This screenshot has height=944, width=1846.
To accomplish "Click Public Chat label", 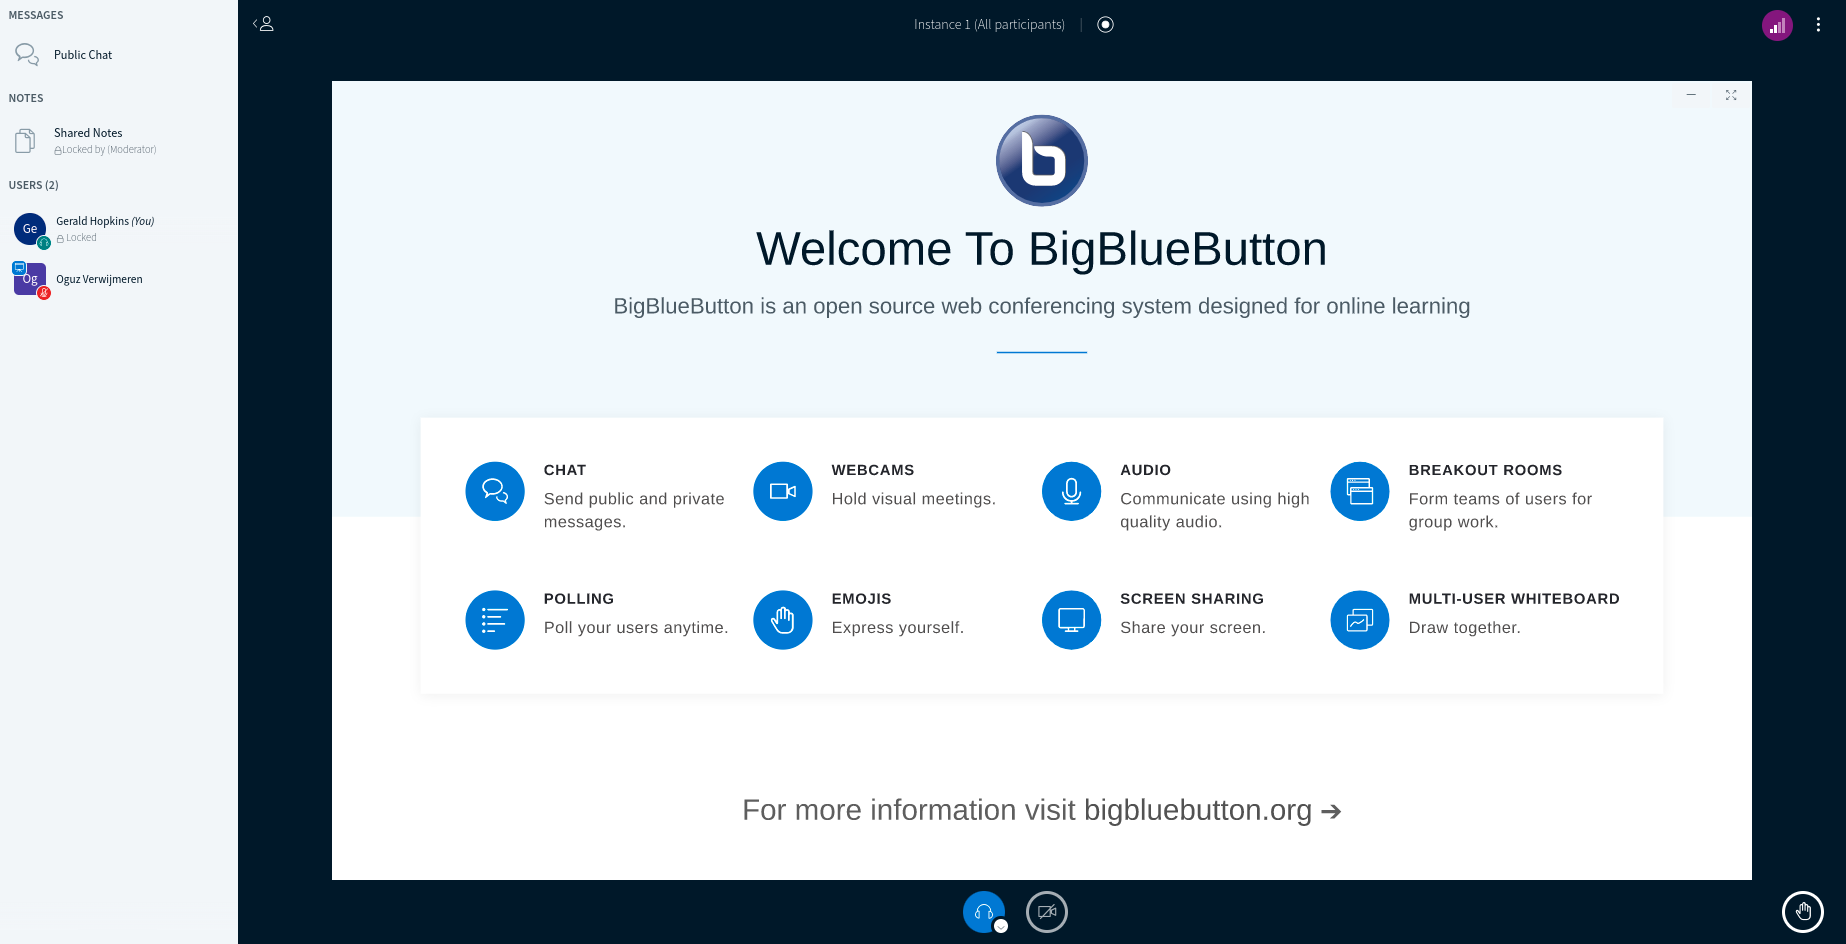I will pos(83,55).
